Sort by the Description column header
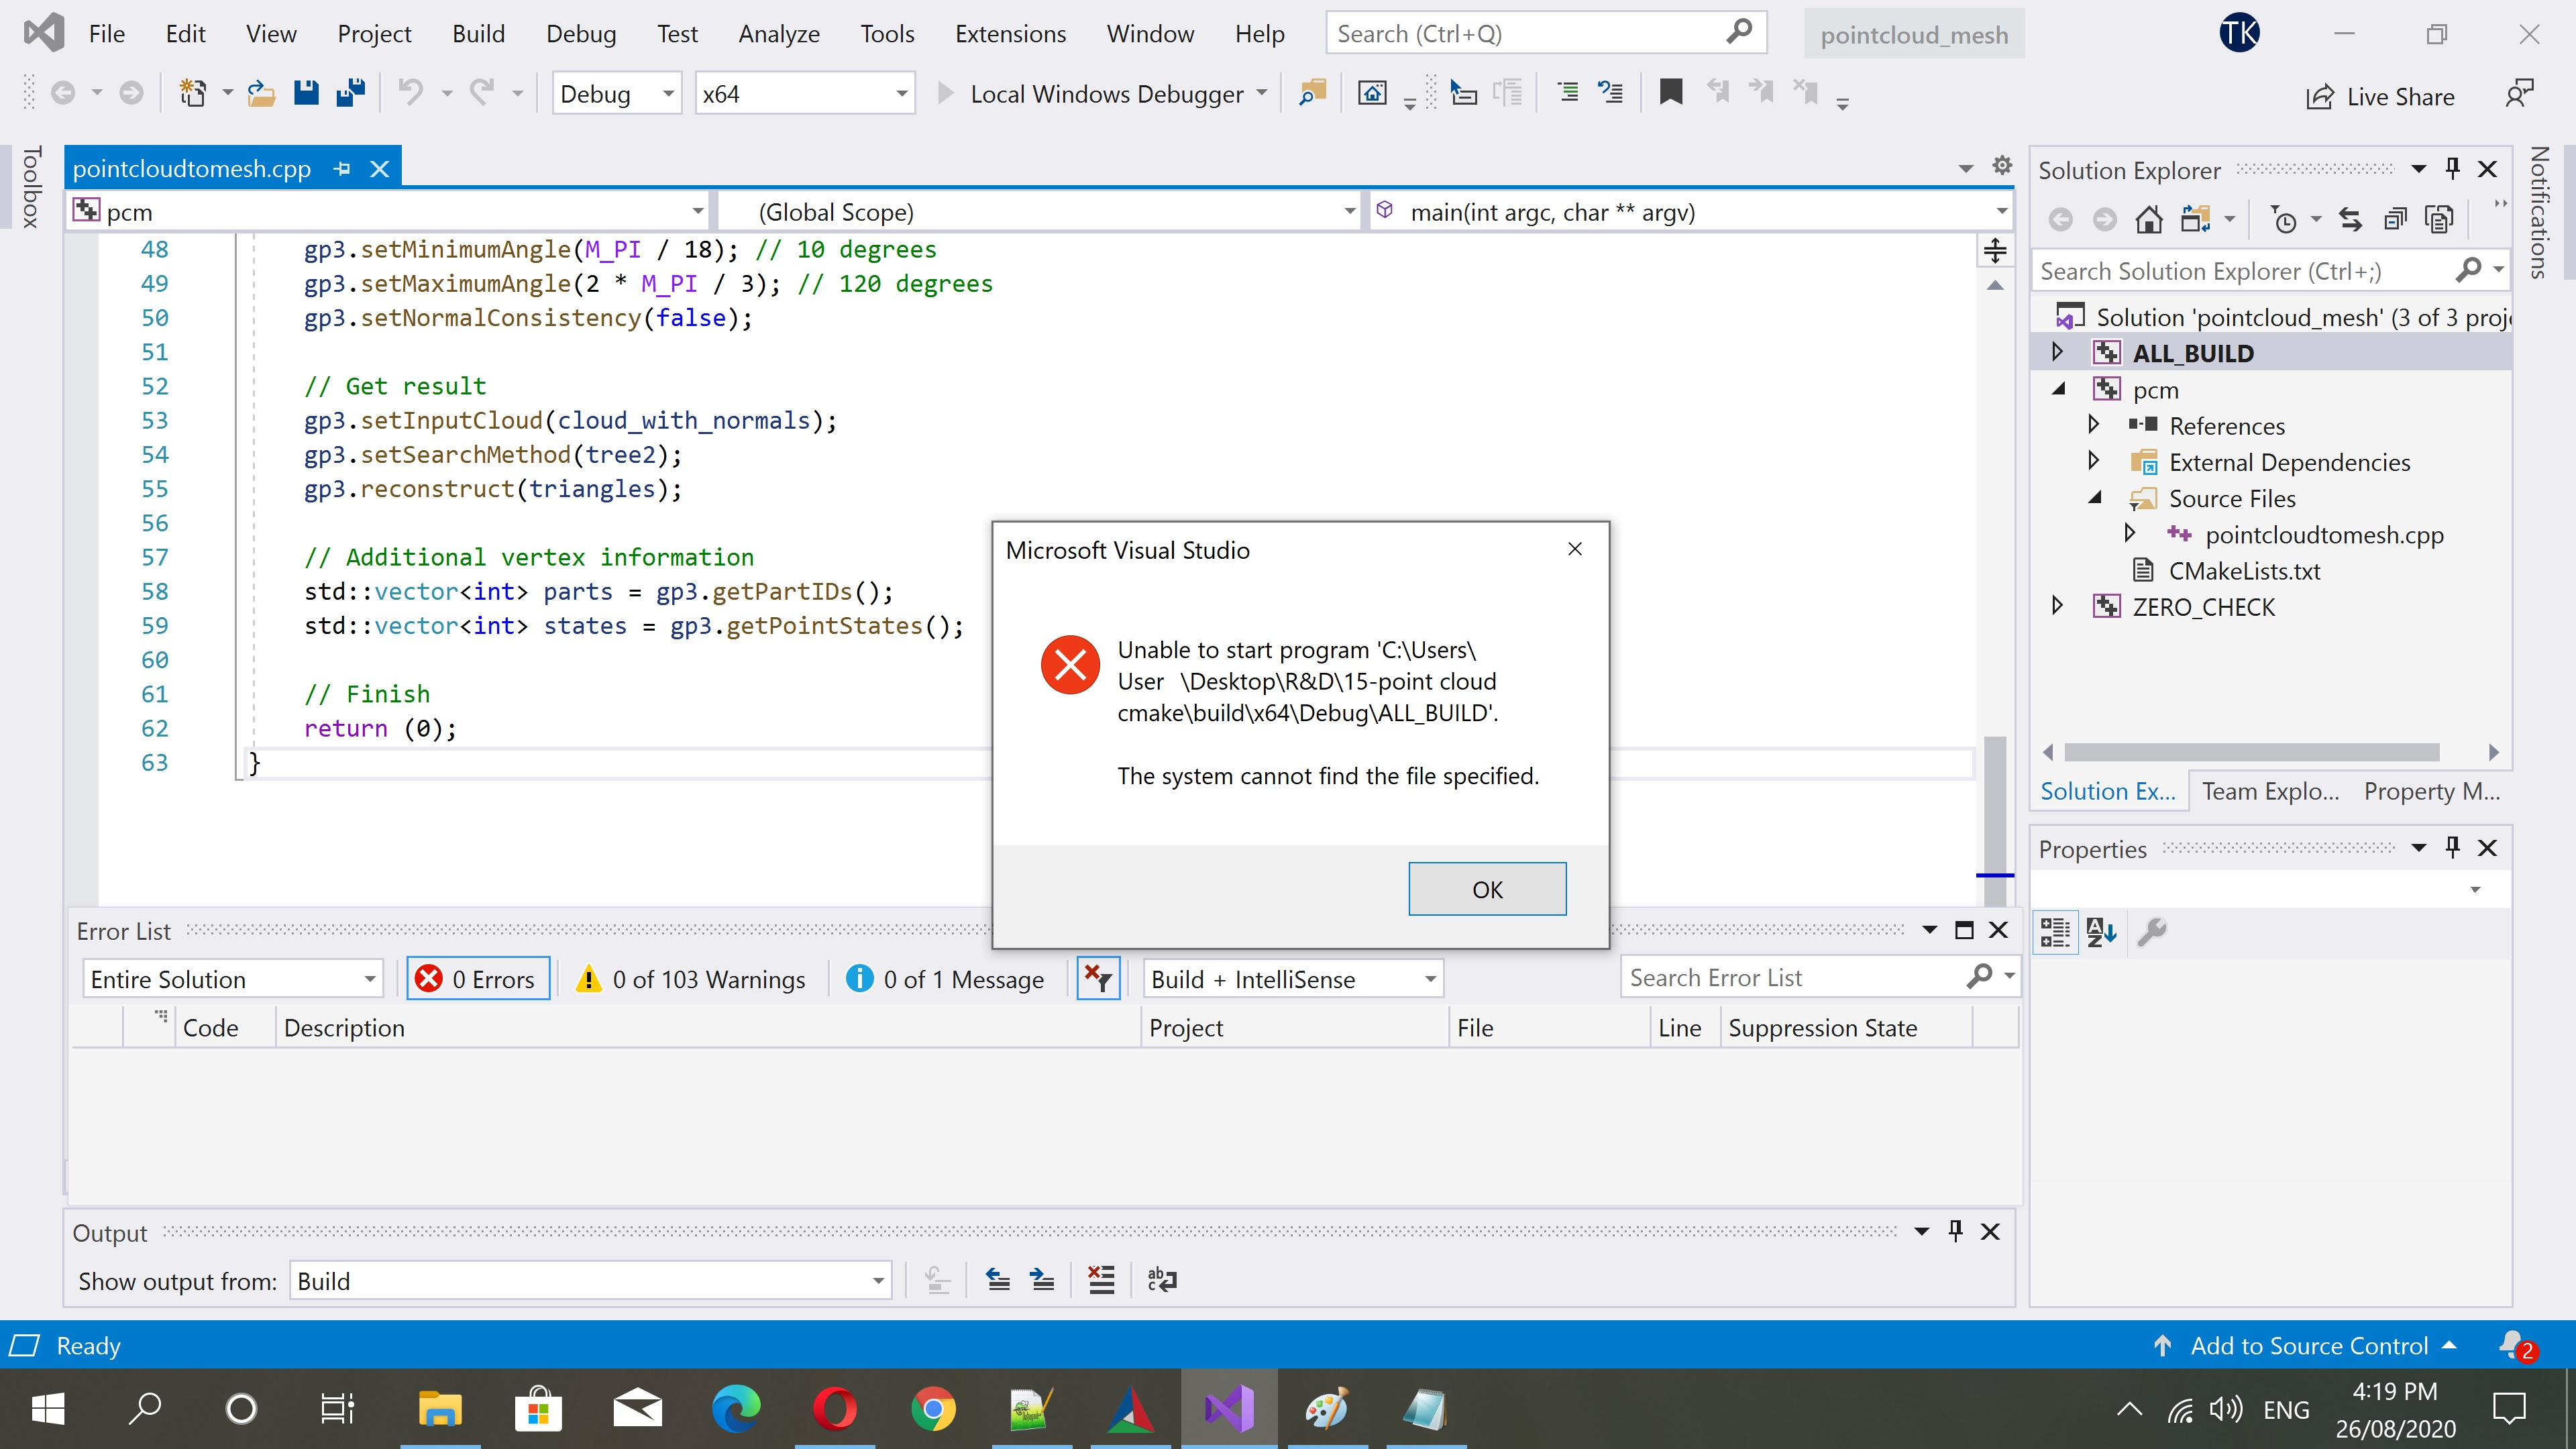The height and width of the screenshot is (1449, 2576). pyautogui.click(x=708, y=1028)
